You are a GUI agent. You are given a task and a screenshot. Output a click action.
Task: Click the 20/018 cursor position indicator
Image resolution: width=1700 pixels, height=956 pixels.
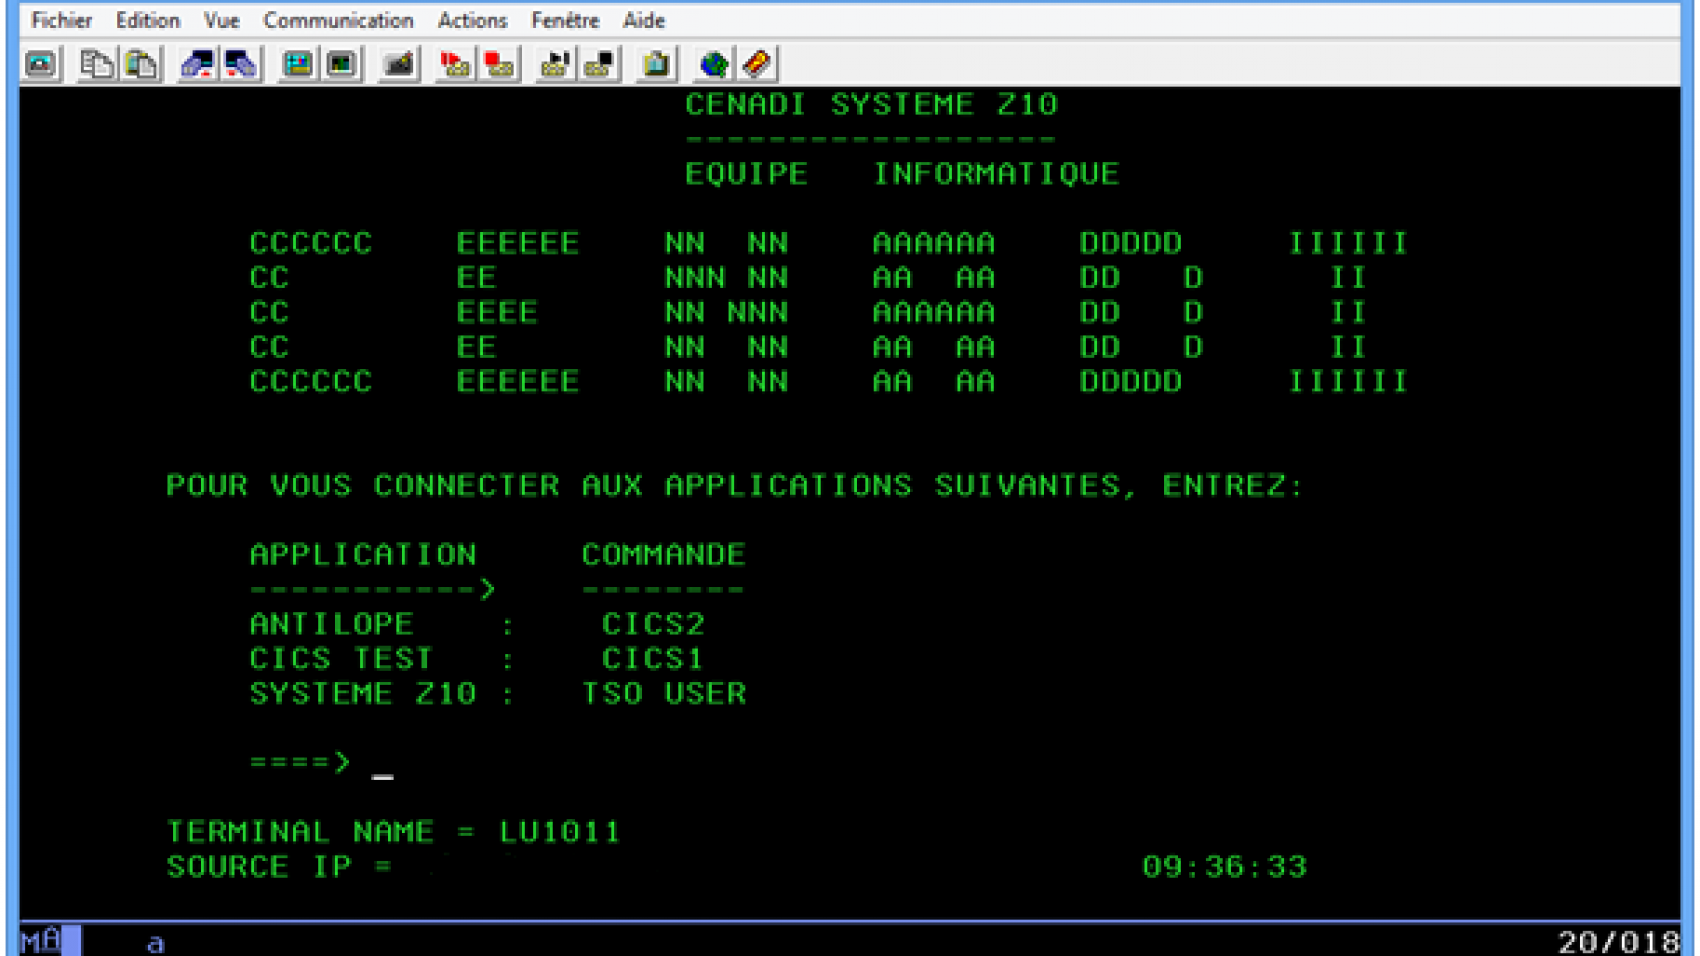(1618, 942)
